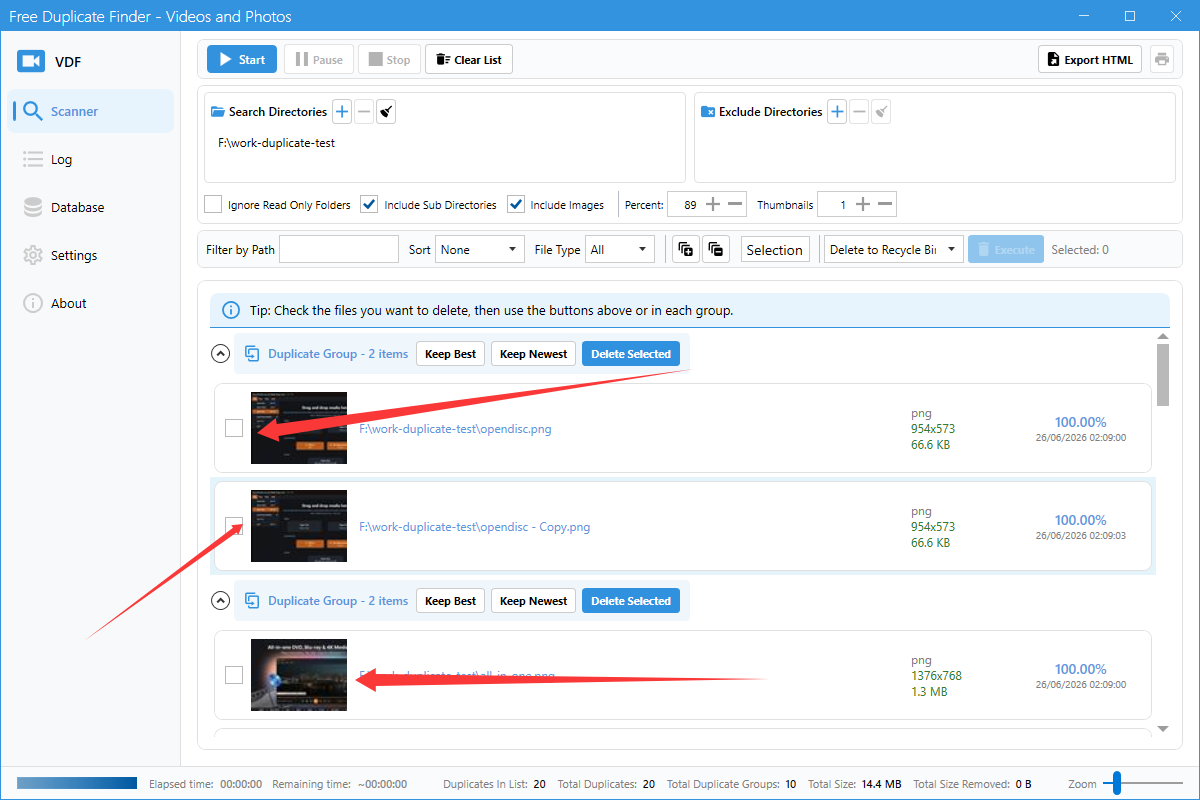Screen dimensions: 1200x800
Task: Click the expand all groups icon
Action: point(686,250)
